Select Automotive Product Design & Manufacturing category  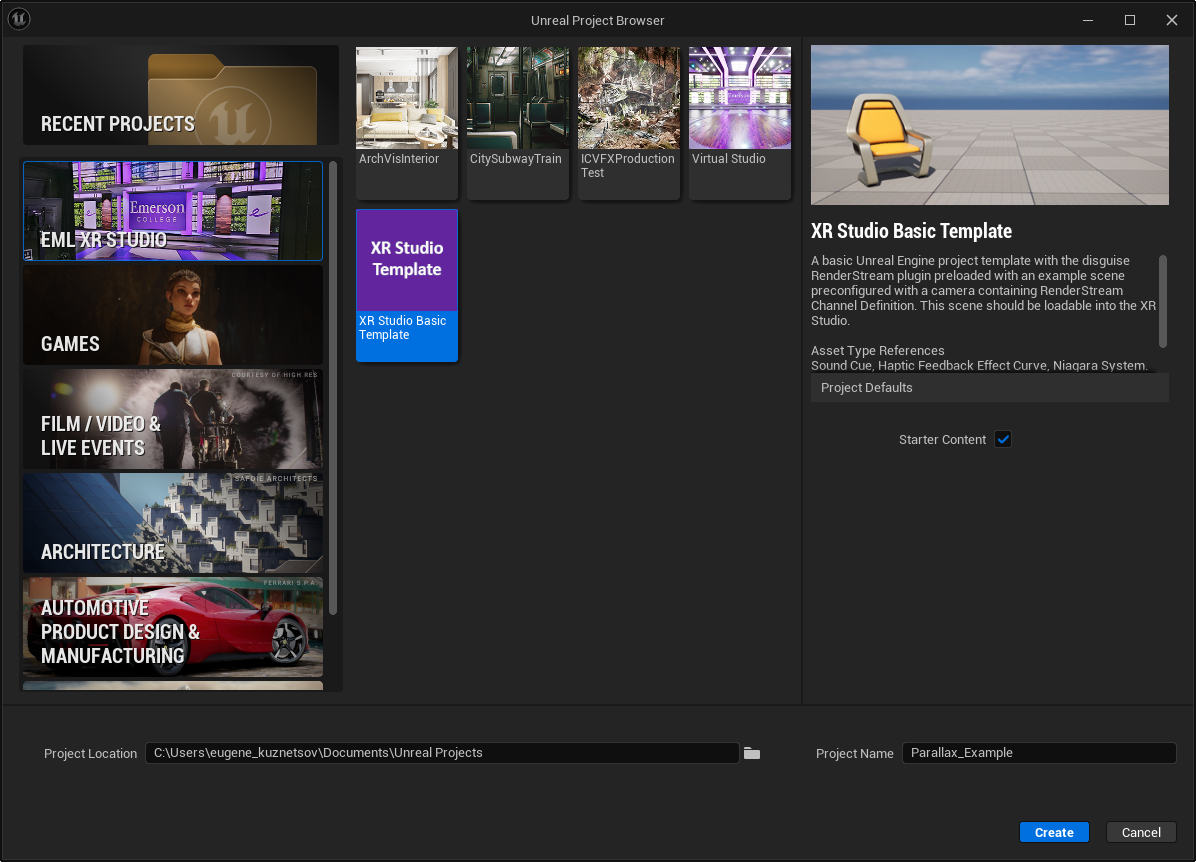click(173, 627)
